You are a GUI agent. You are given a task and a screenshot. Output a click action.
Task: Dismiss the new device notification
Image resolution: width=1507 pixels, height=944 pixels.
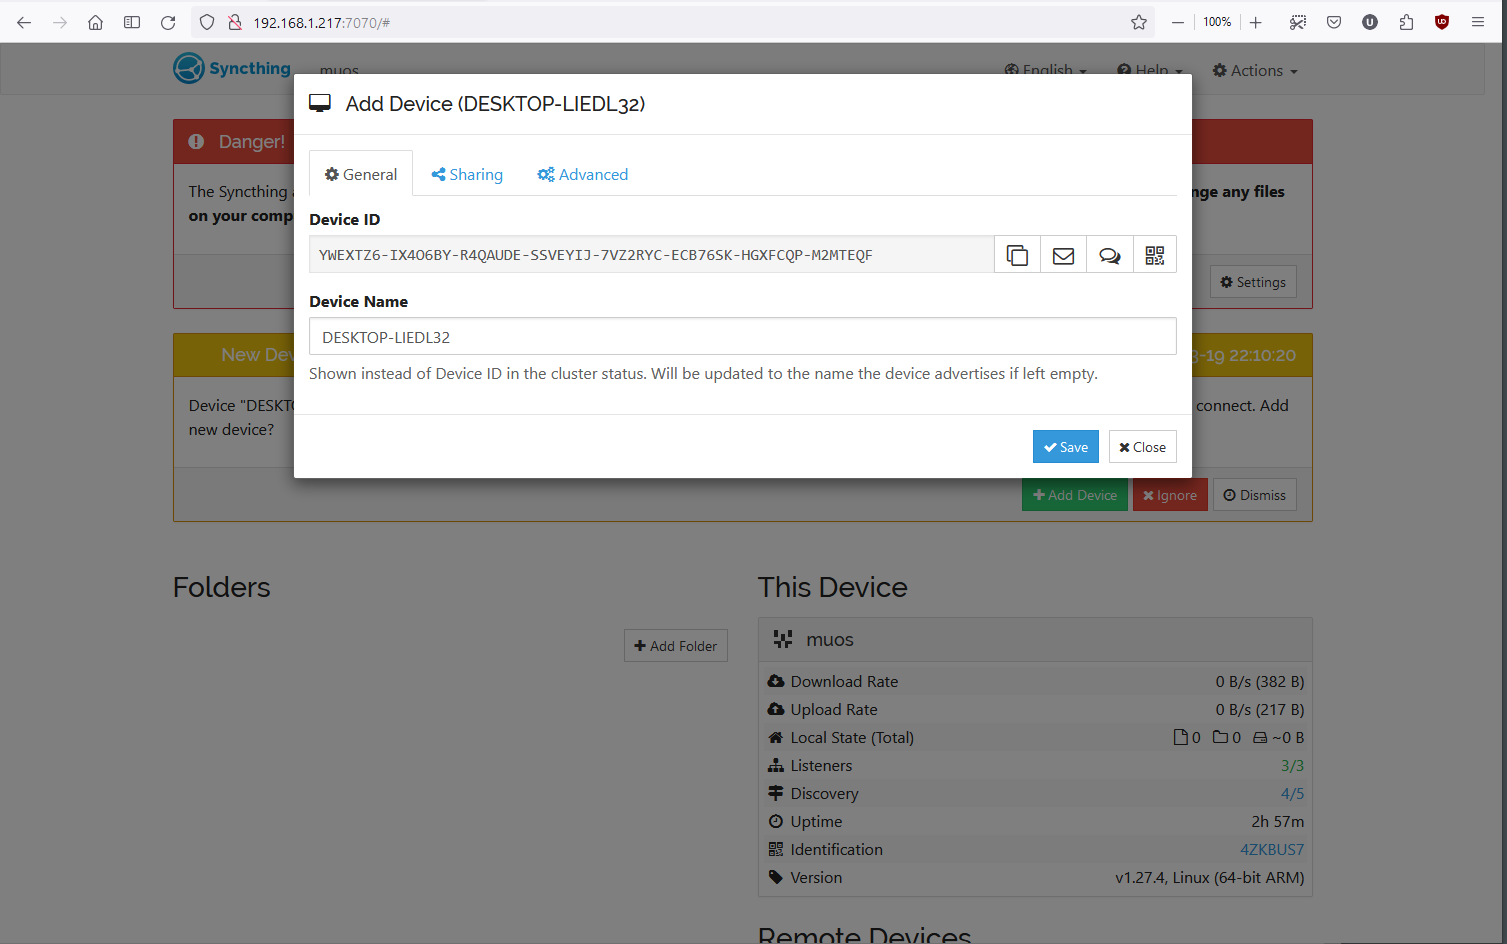1254,495
